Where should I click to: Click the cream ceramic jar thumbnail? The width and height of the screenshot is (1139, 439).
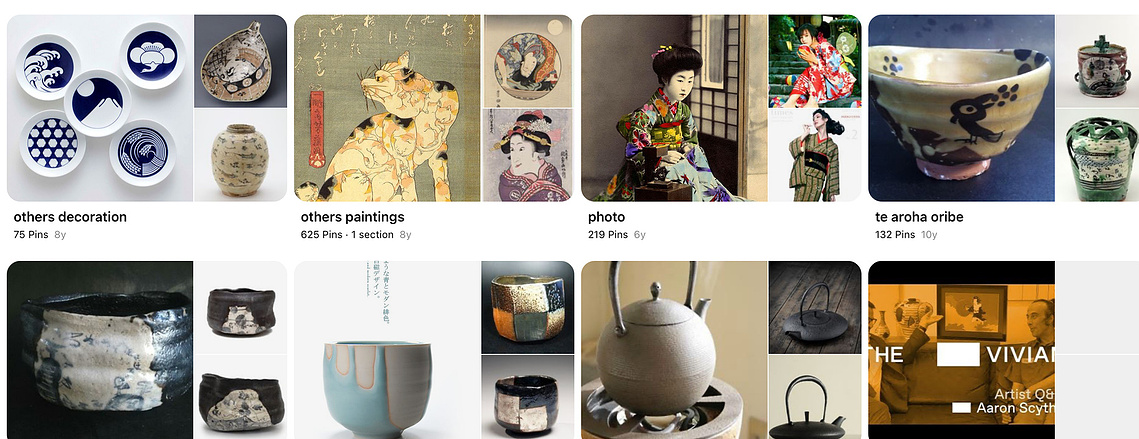[240, 155]
